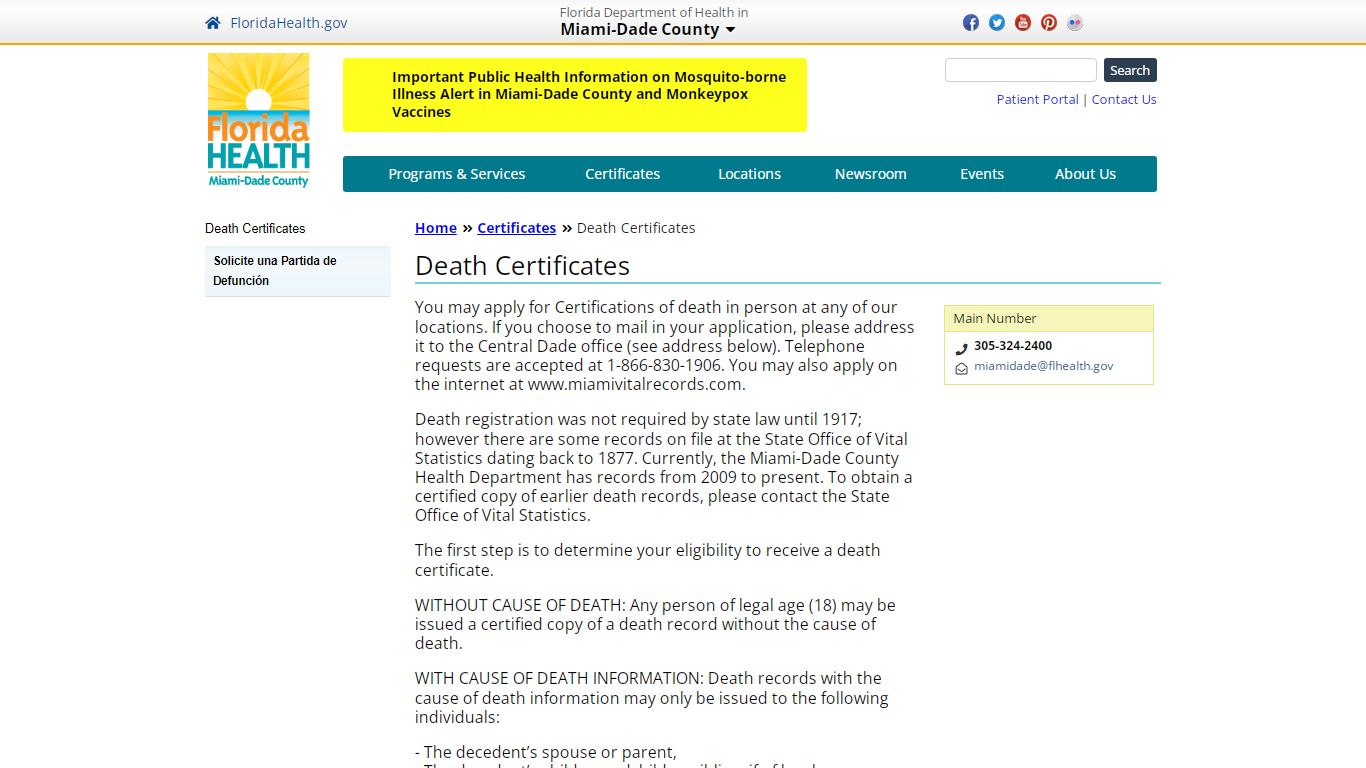Click the Certificates breadcrumb link
This screenshot has height=768, width=1366.
click(517, 228)
